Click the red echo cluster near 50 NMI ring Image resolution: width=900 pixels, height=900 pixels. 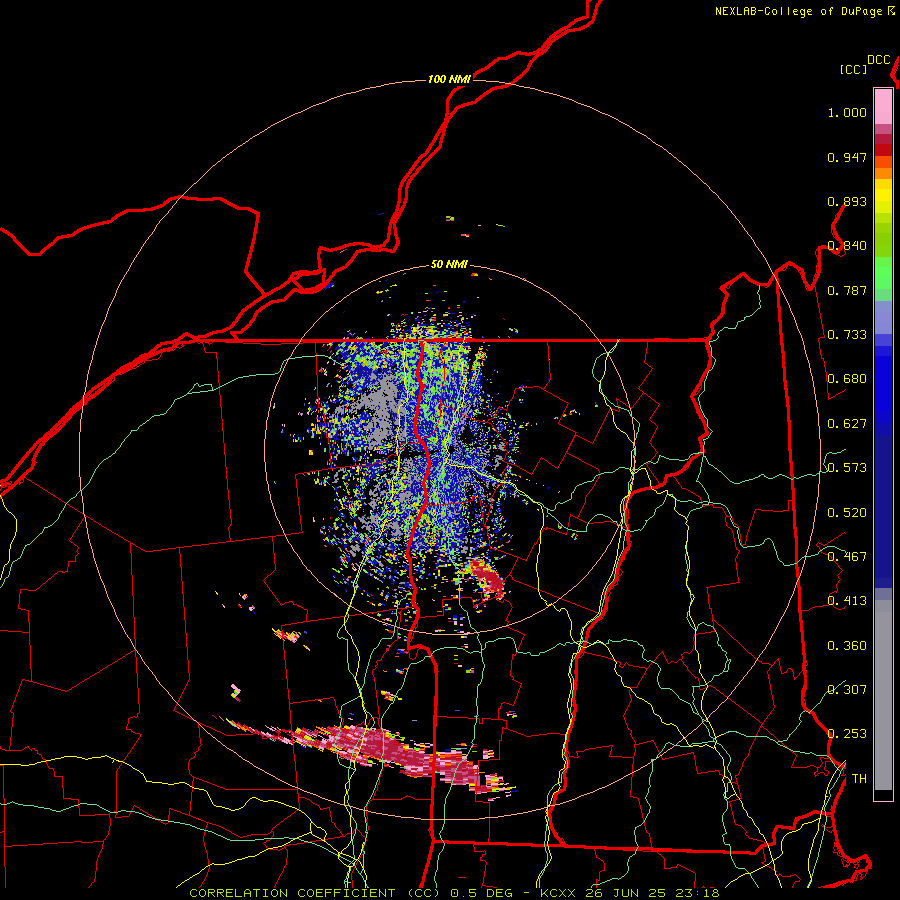pos(488,579)
